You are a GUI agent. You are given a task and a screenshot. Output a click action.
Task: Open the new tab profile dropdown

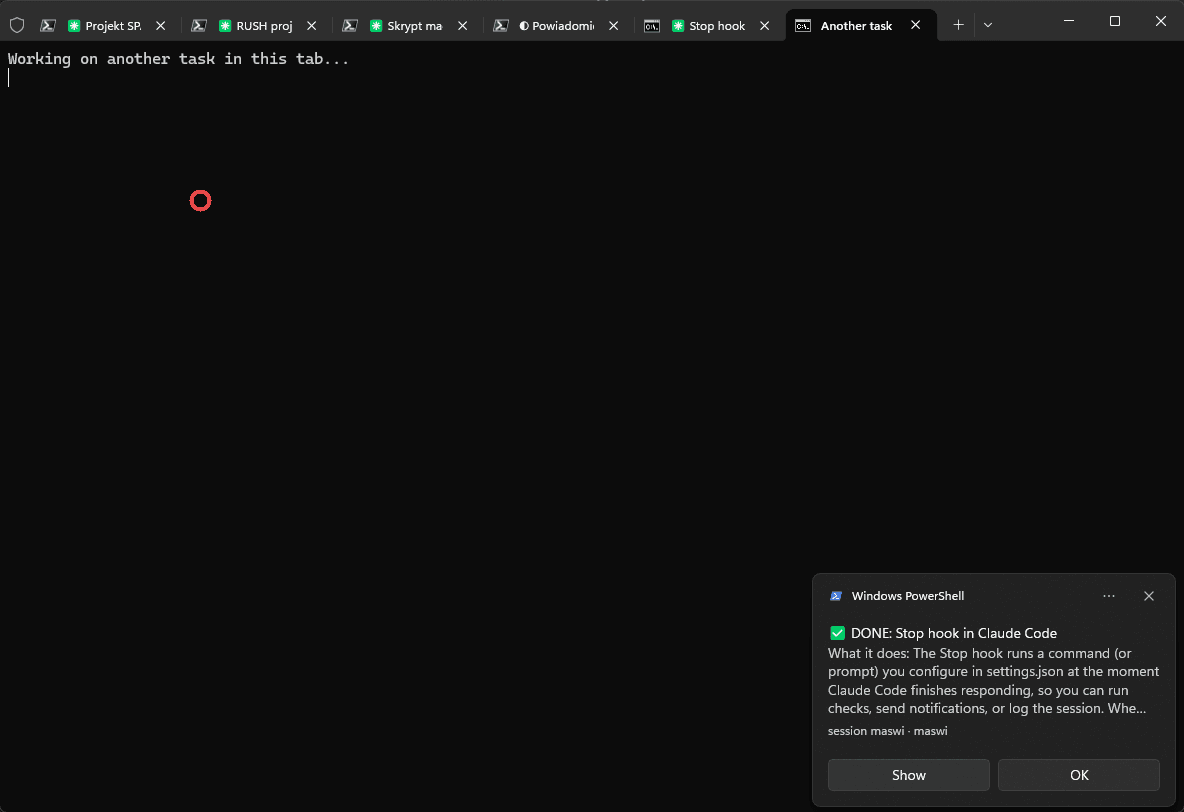[x=988, y=25]
